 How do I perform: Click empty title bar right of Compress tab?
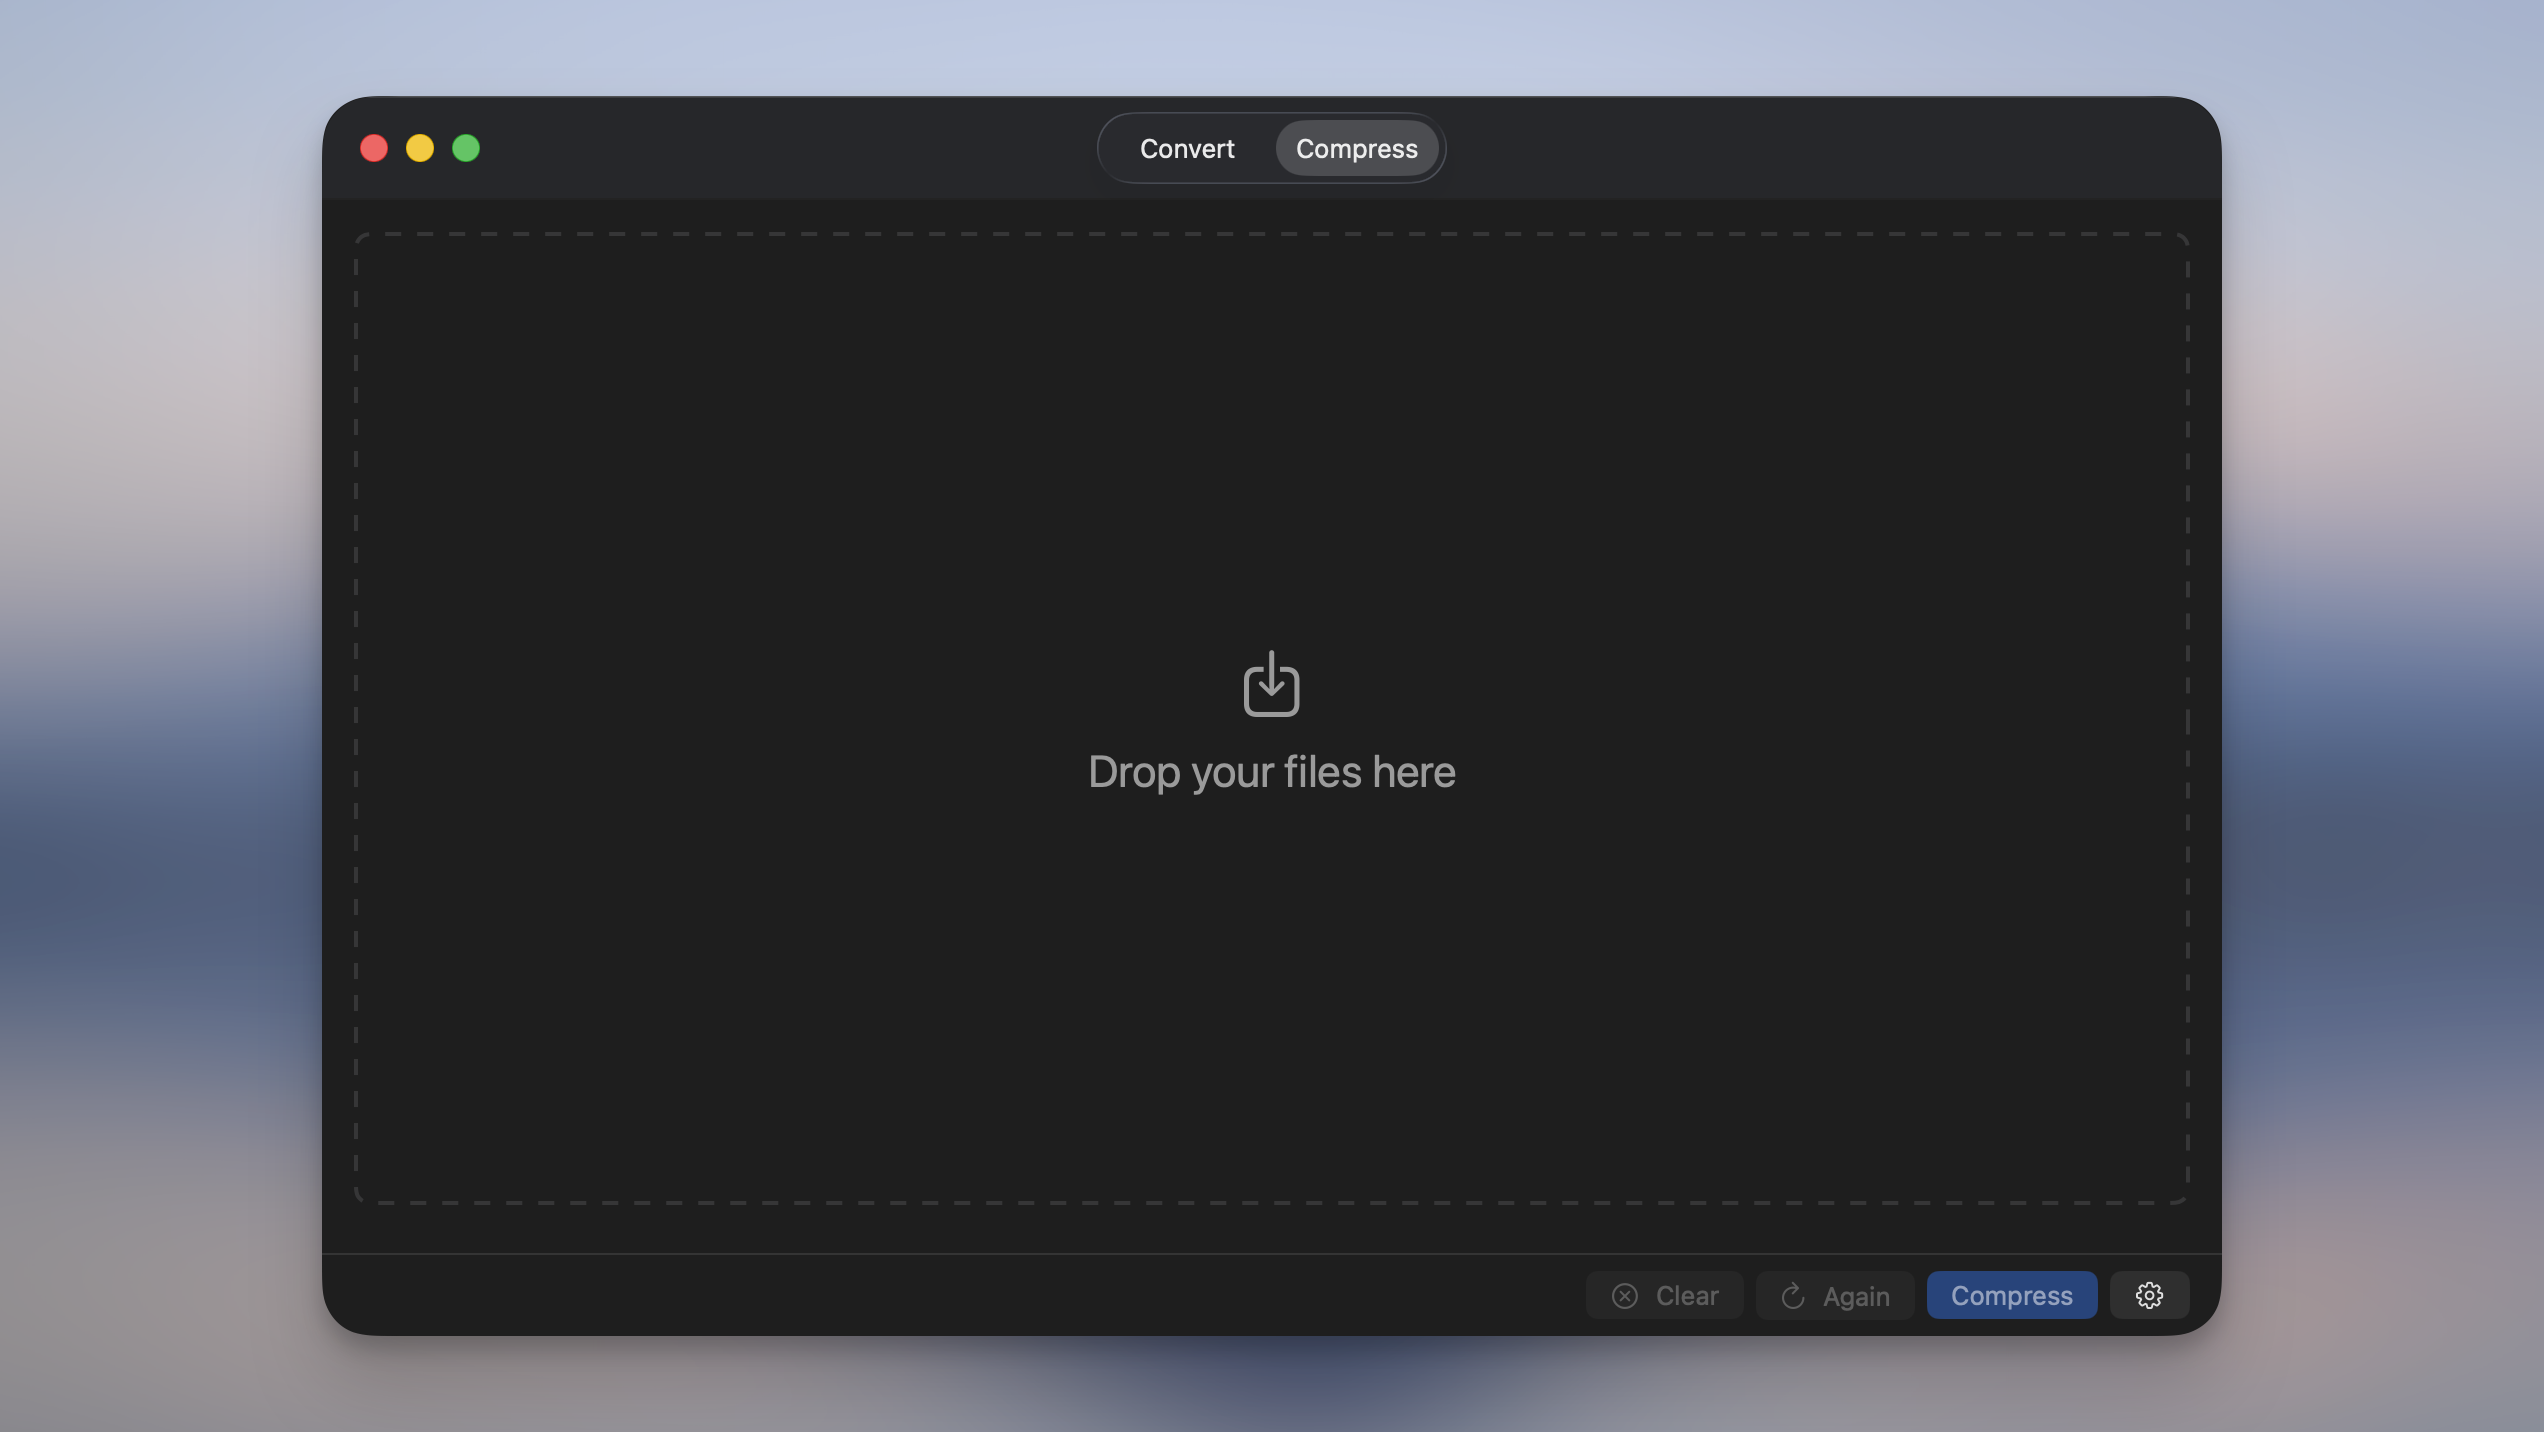click(1830, 148)
